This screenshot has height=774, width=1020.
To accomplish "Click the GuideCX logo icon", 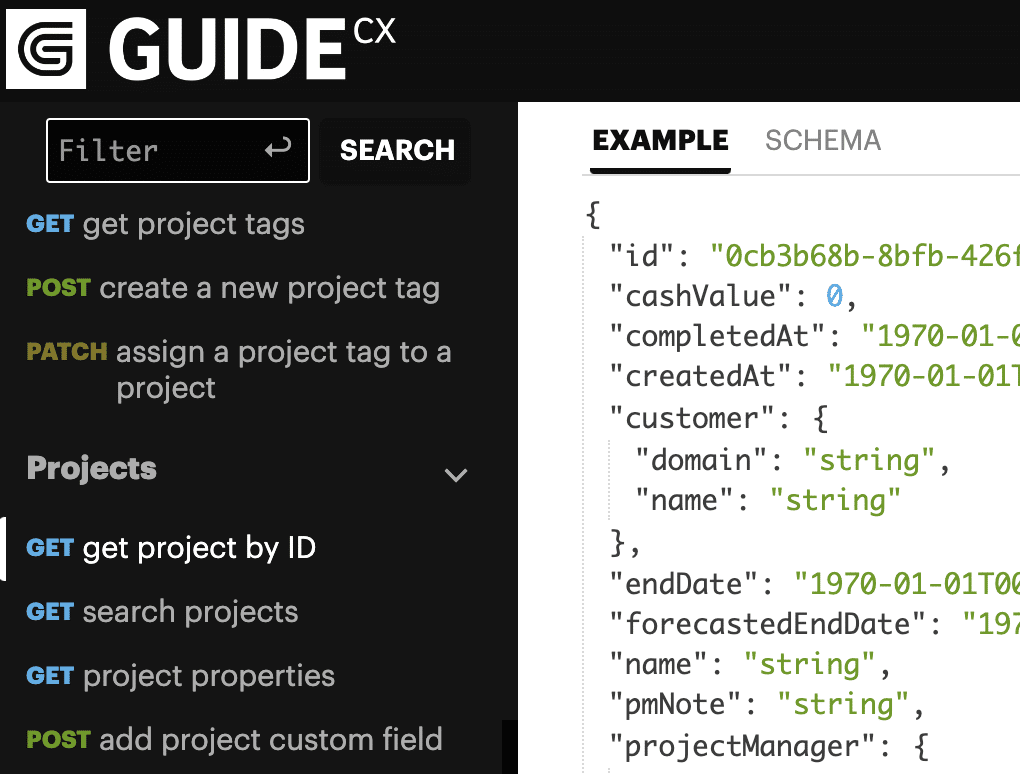I will click(46, 49).
